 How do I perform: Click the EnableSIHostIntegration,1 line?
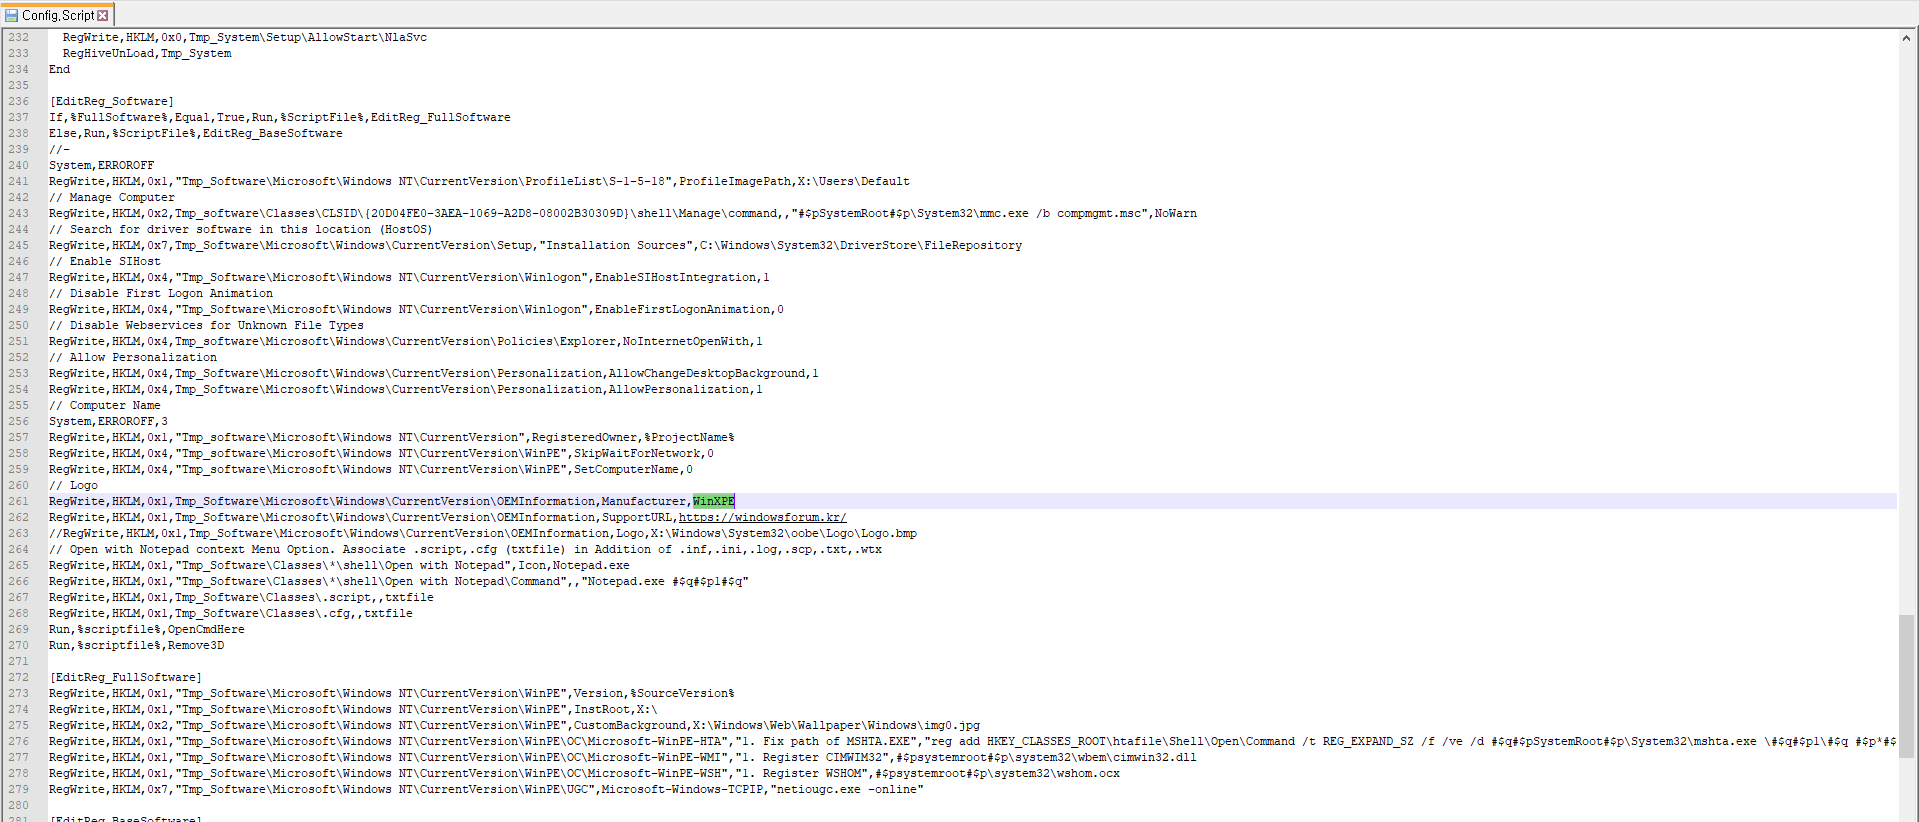click(x=409, y=277)
